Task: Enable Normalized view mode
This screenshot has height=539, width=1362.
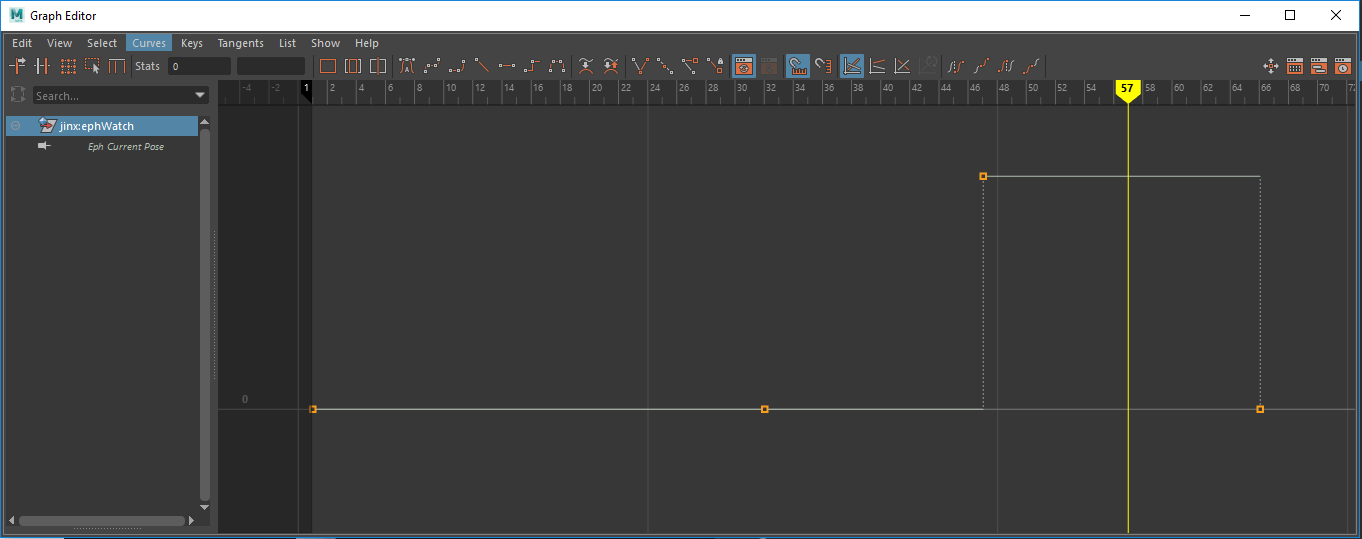Action: click(x=902, y=66)
